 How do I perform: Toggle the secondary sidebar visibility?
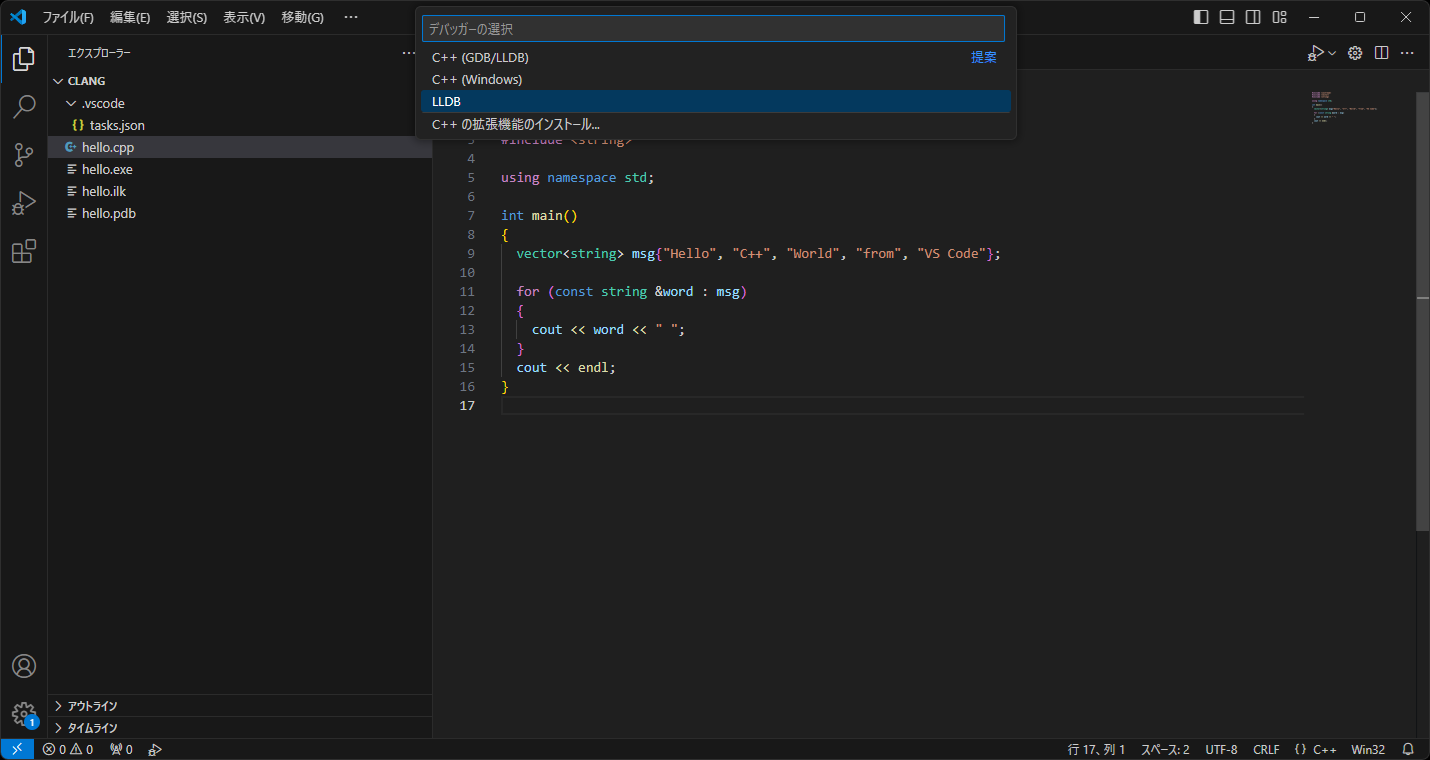(x=1252, y=17)
